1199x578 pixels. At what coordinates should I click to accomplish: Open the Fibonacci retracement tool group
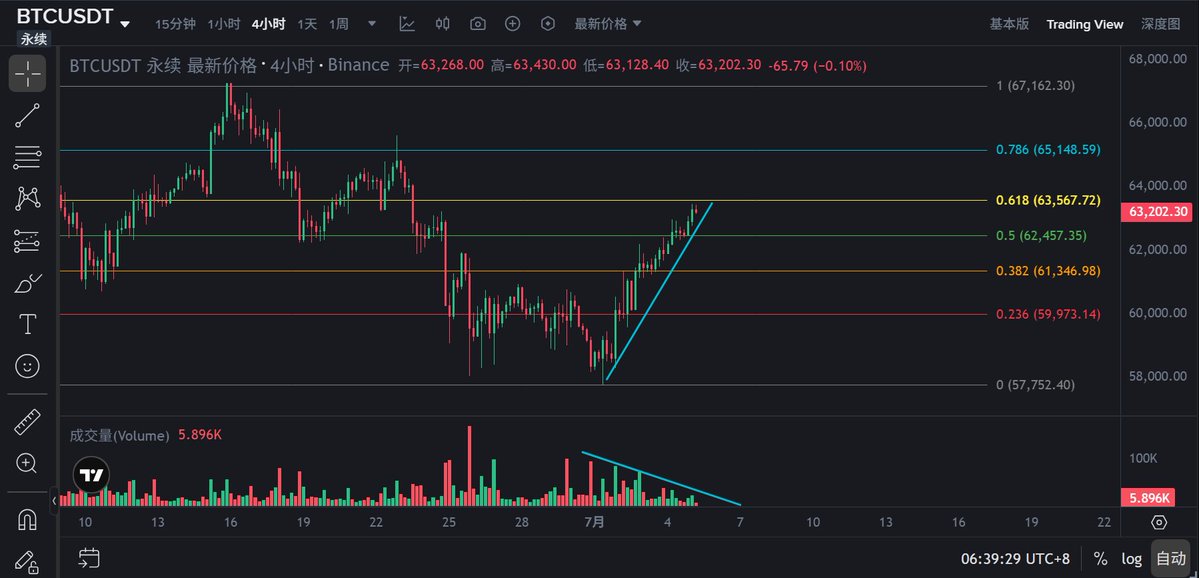point(28,157)
